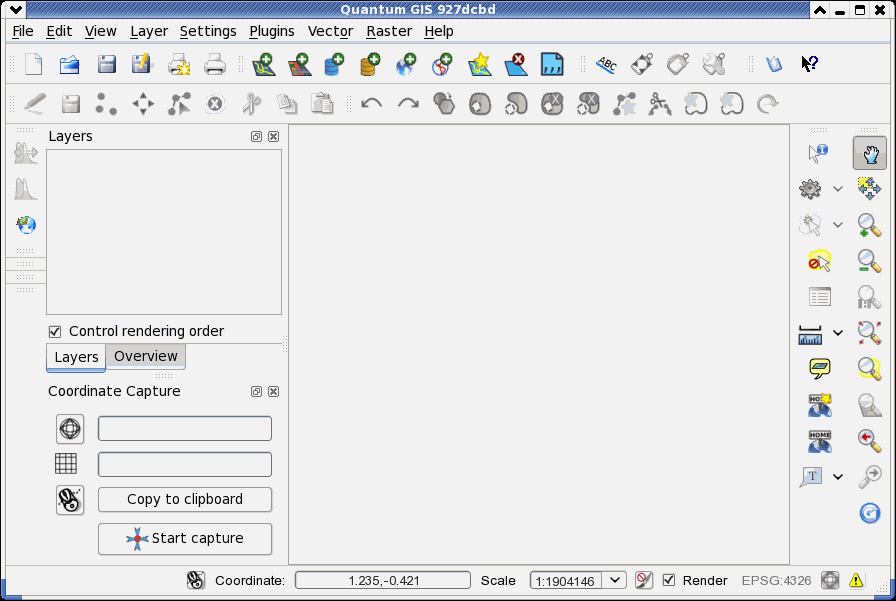
Task: Click the Zoom Last icon with red arrow
Action: point(869,440)
